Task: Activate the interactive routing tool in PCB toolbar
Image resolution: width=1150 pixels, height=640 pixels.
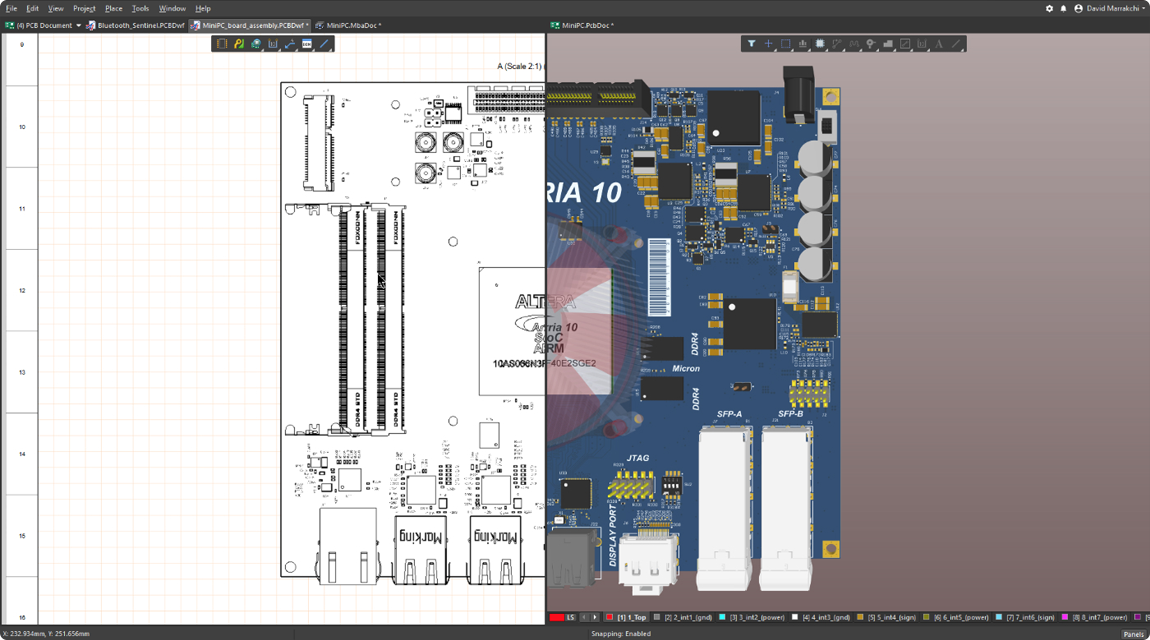Action: 837,44
